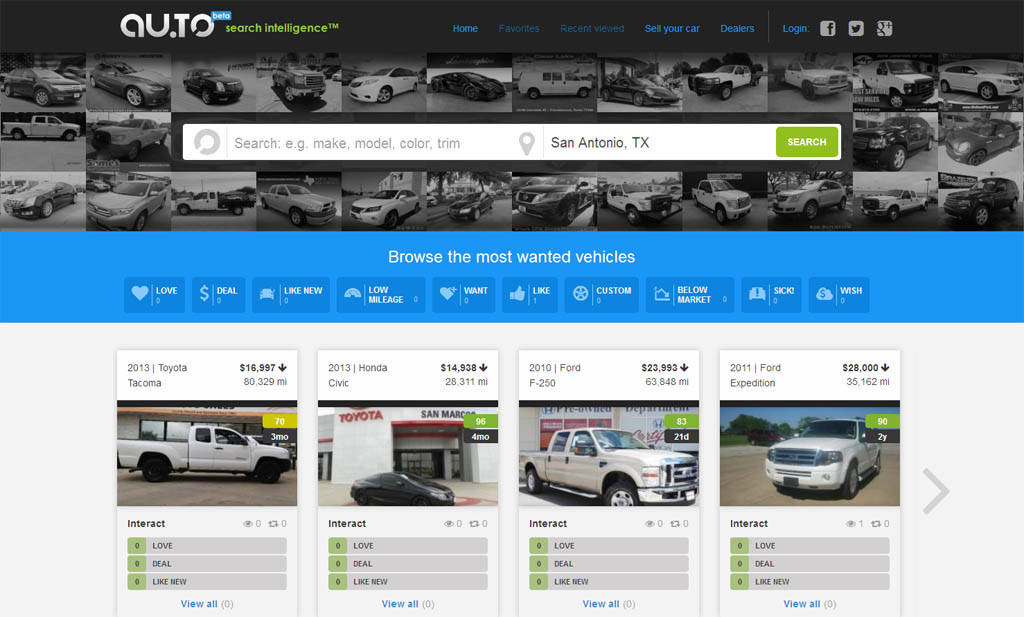Click views eye icon on Honda Civic card
Screen dimensions: 1024x617
click(x=449, y=524)
